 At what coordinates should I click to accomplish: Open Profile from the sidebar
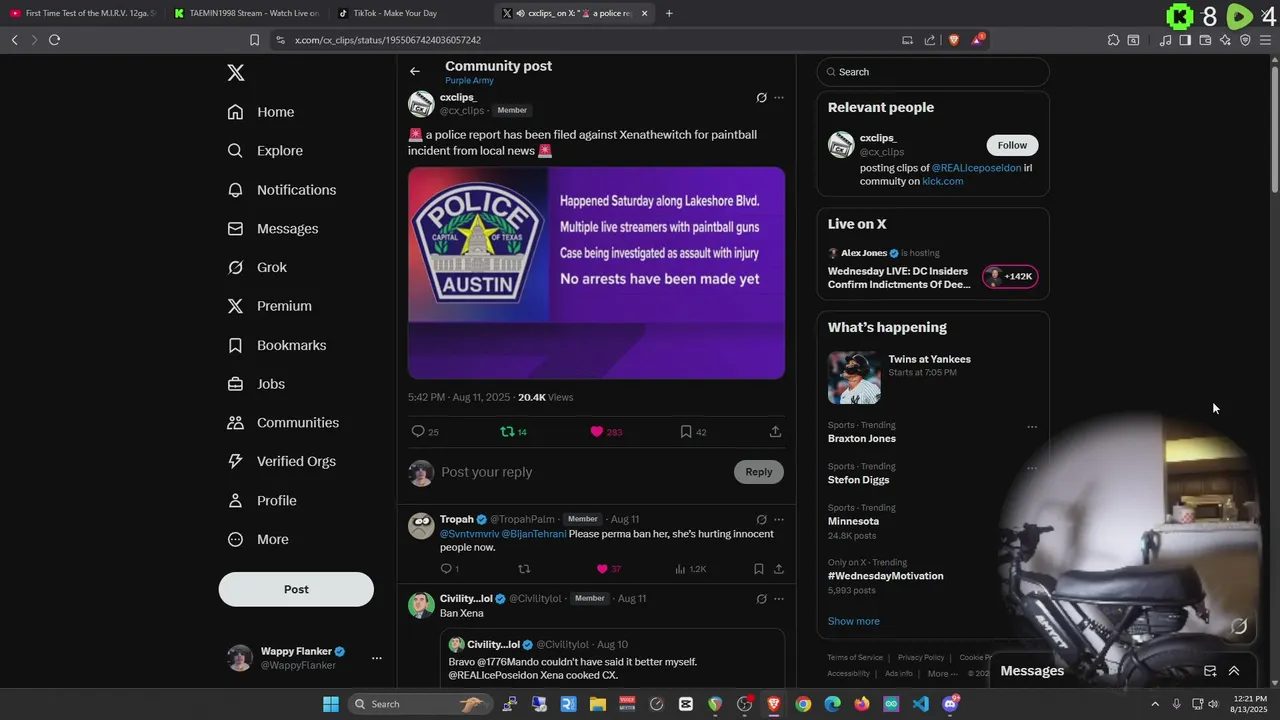(261, 500)
